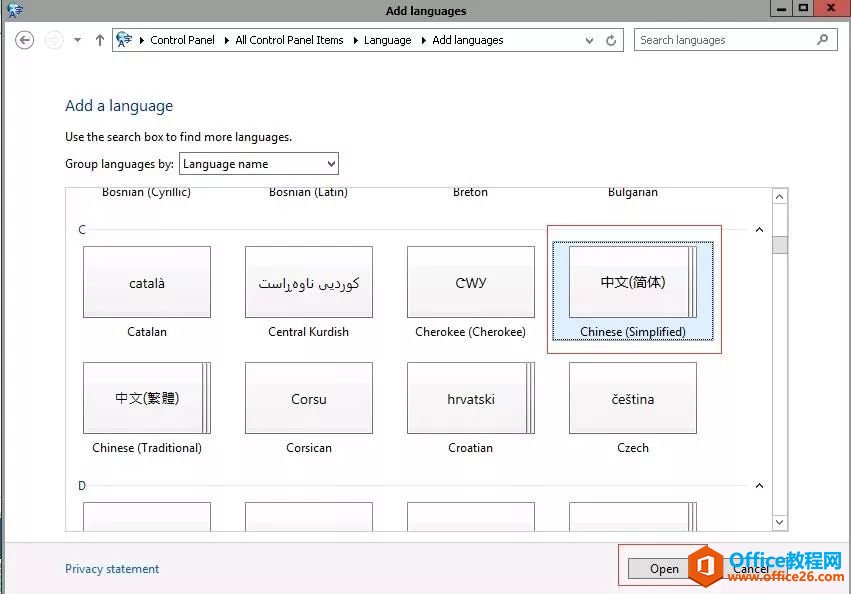The image size is (851, 594).
Task: Click the Breton label
Action: 471,192
